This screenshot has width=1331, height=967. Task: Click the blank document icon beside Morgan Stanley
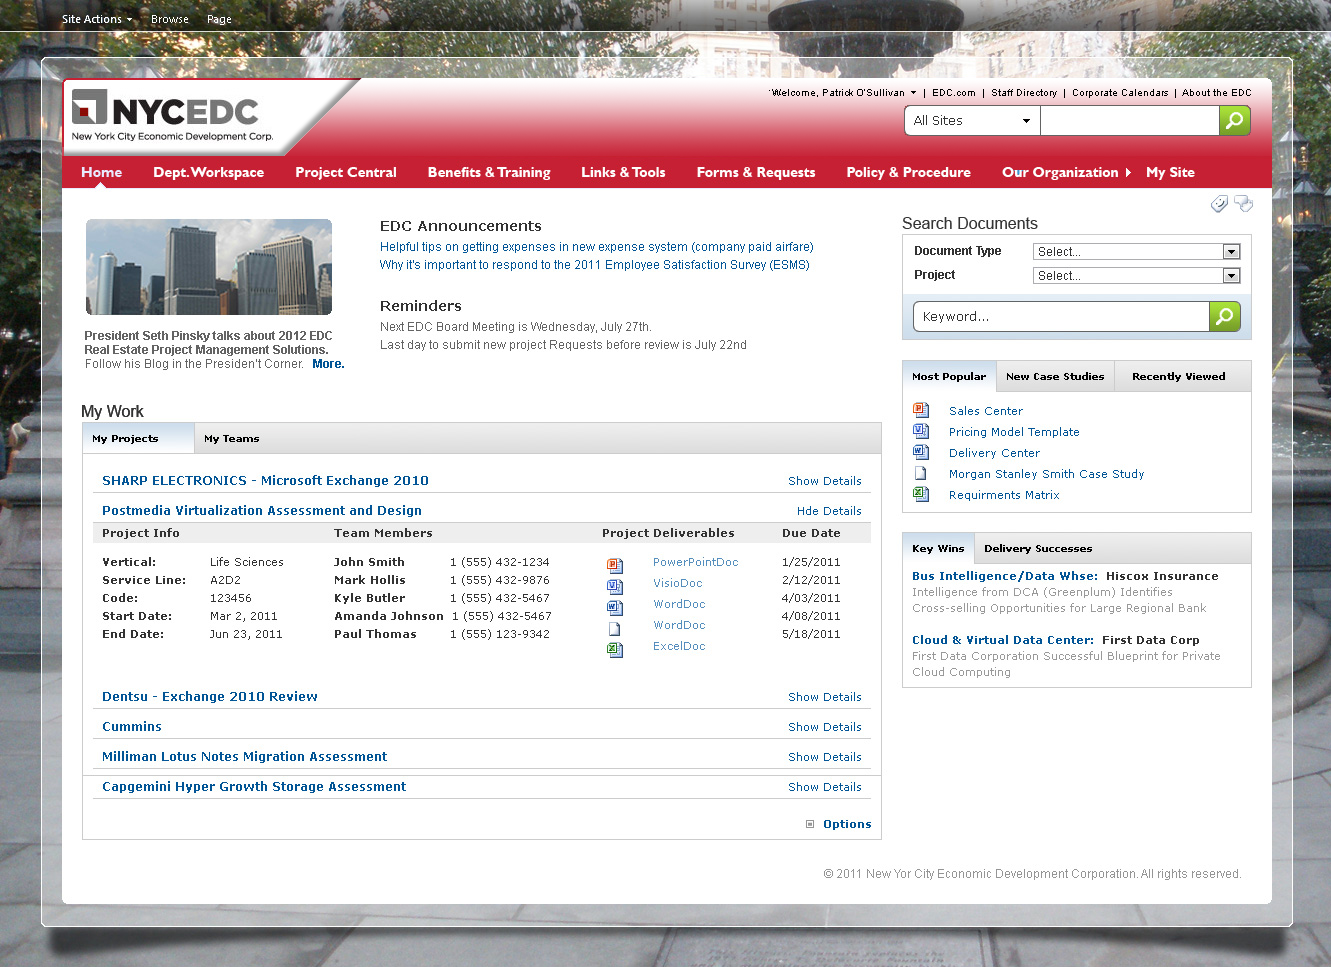tap(921, 473)
